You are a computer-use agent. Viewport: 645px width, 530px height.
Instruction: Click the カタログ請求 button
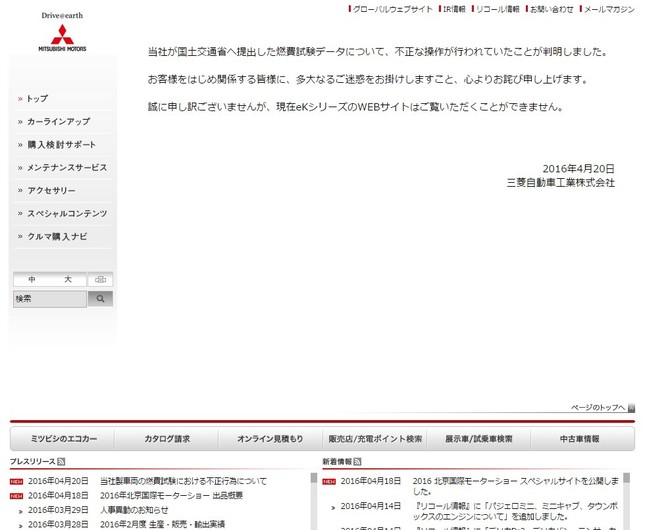tap(167, 439)
